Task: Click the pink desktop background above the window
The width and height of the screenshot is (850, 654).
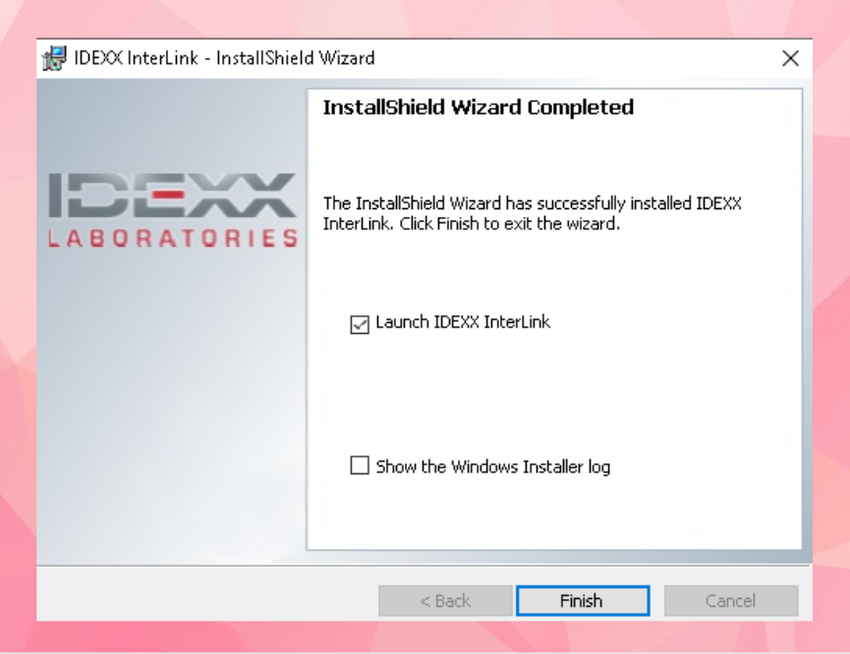Action: (425, 18)
